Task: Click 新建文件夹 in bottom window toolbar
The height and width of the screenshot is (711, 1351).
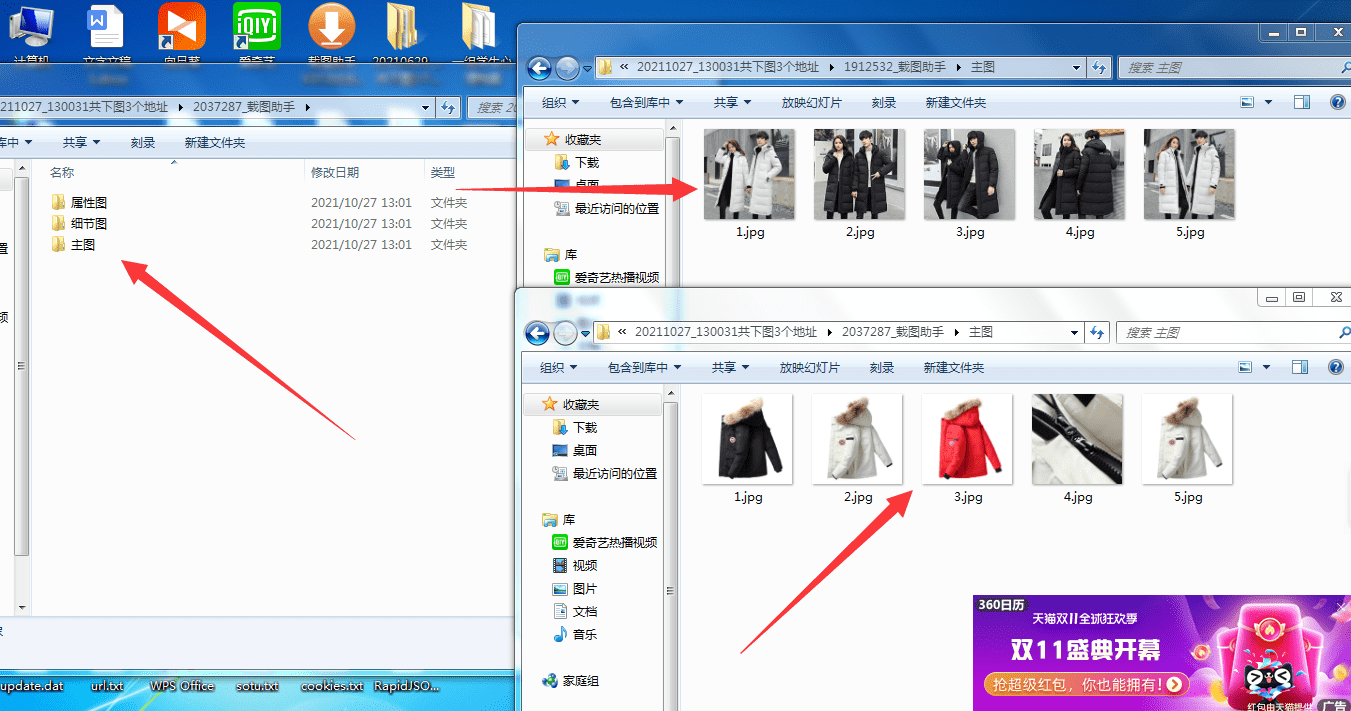Action: point(953,368)
